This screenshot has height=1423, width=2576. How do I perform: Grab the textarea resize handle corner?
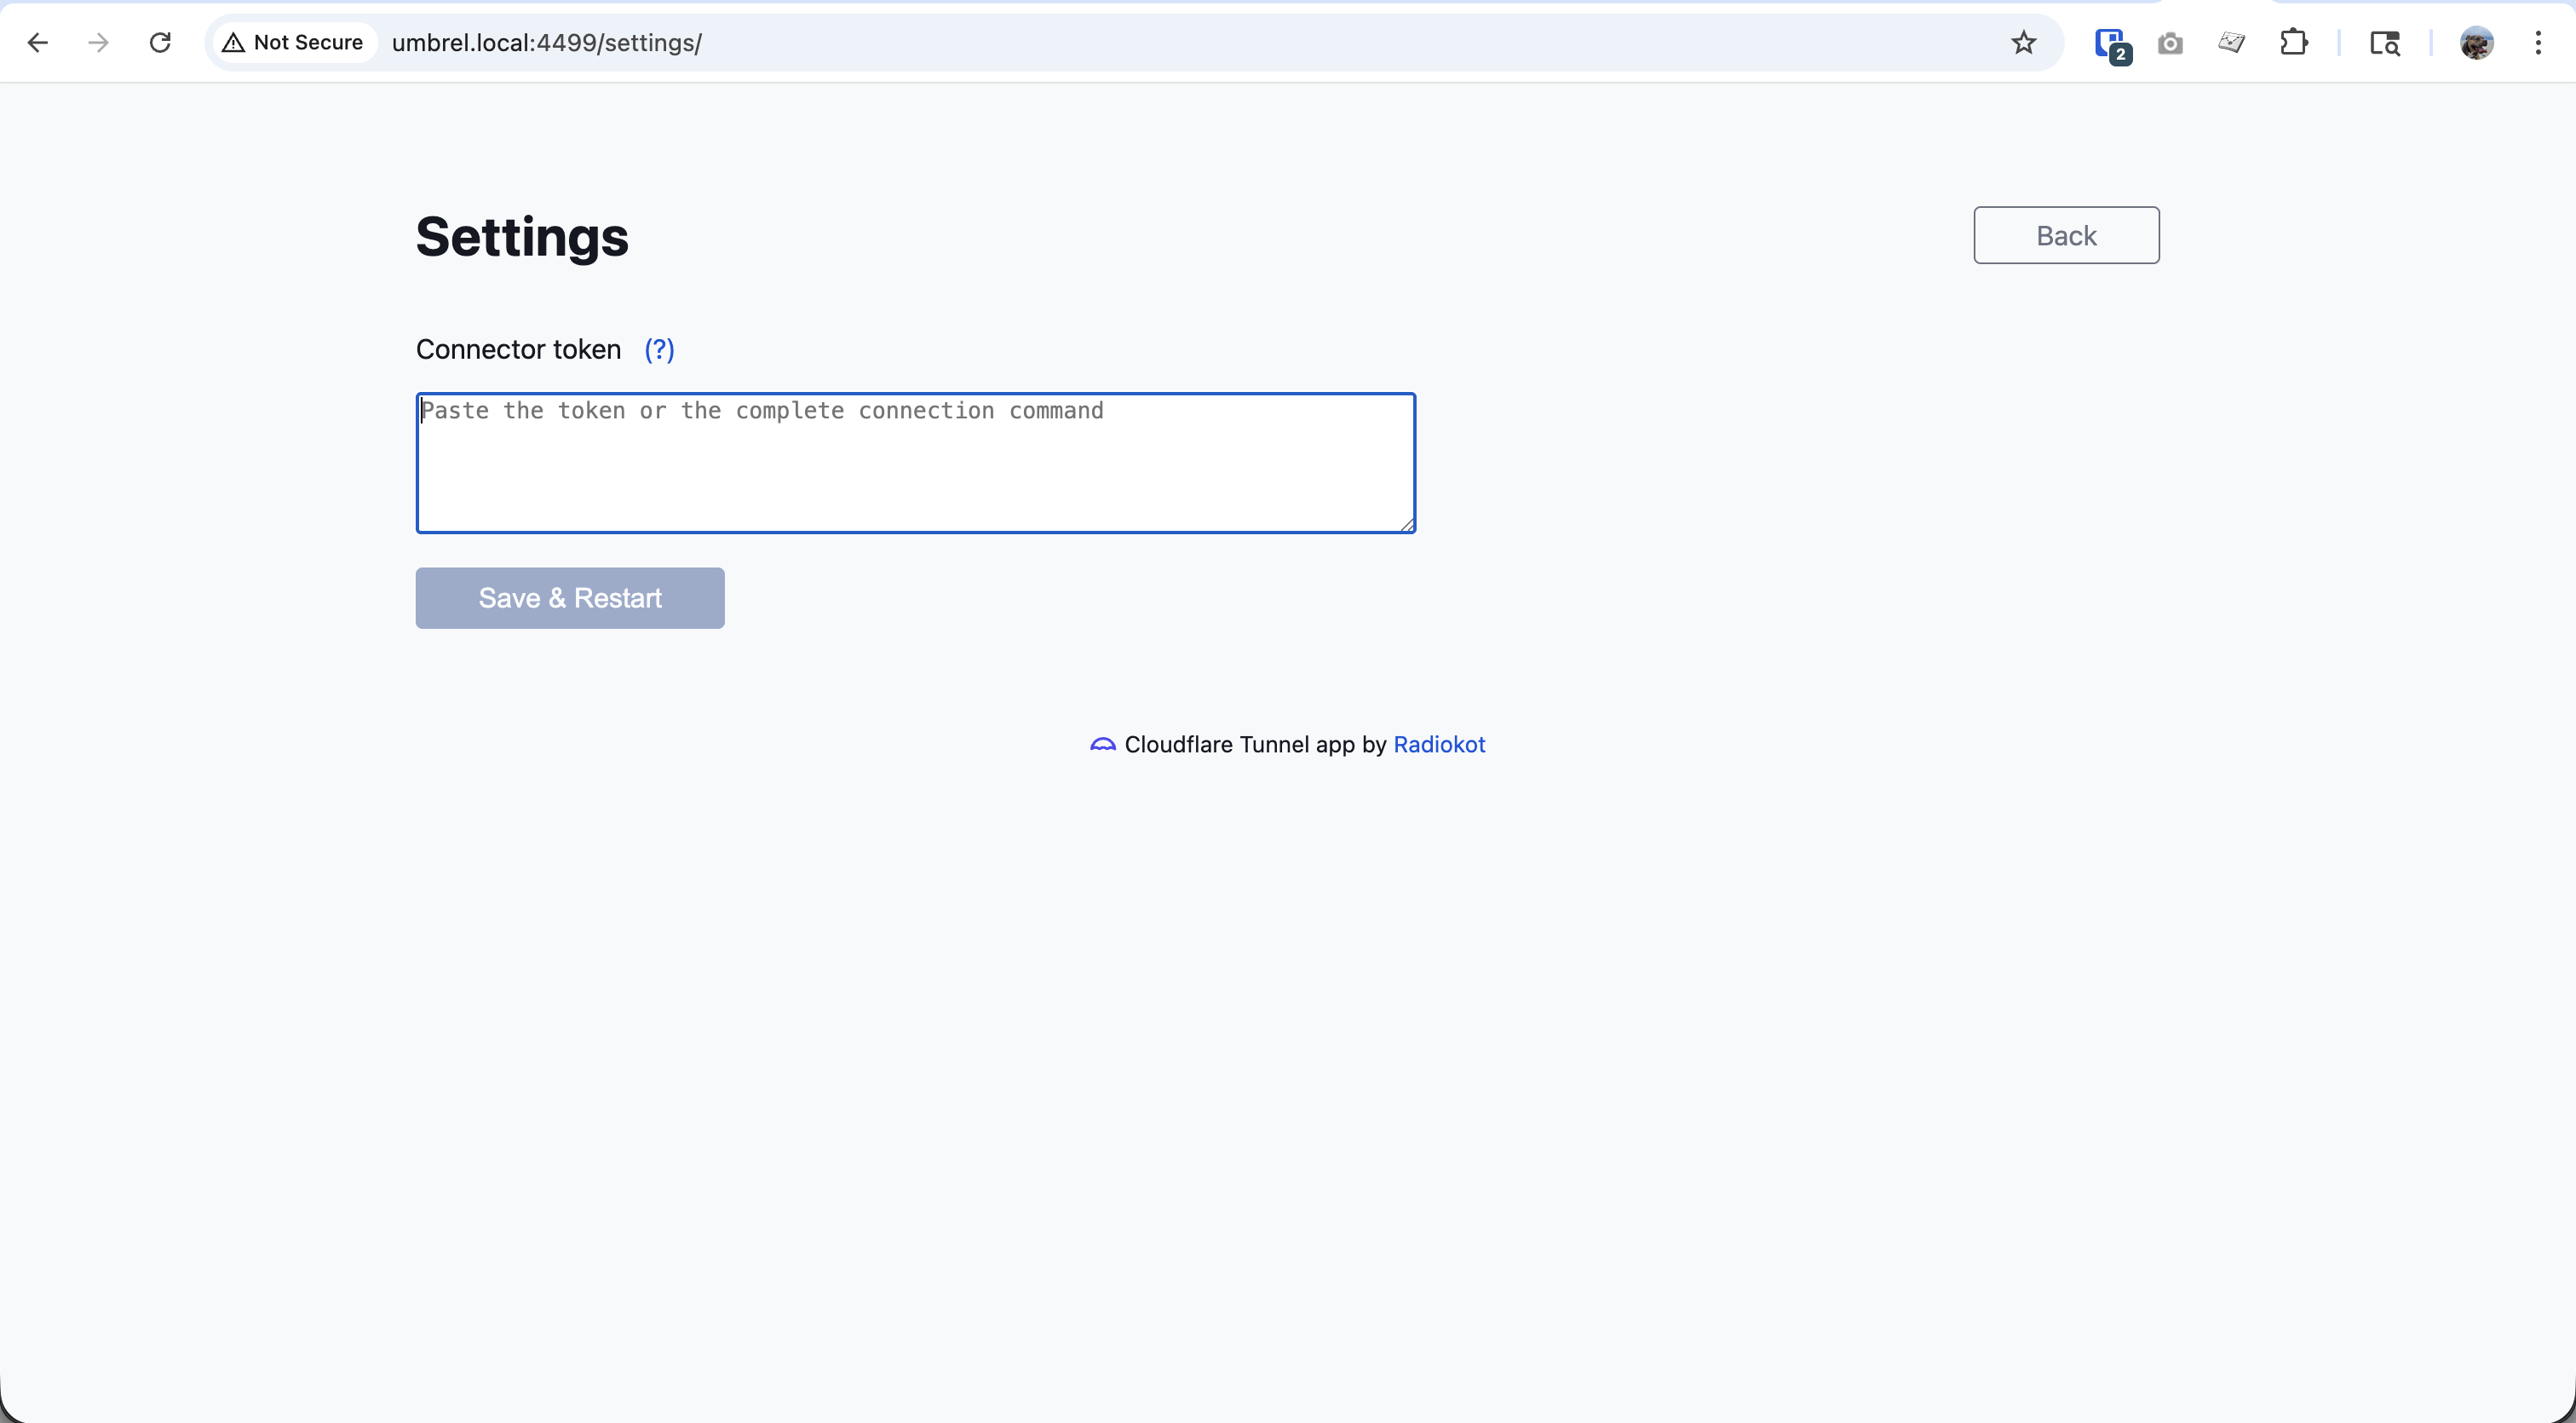(1407, 525)
